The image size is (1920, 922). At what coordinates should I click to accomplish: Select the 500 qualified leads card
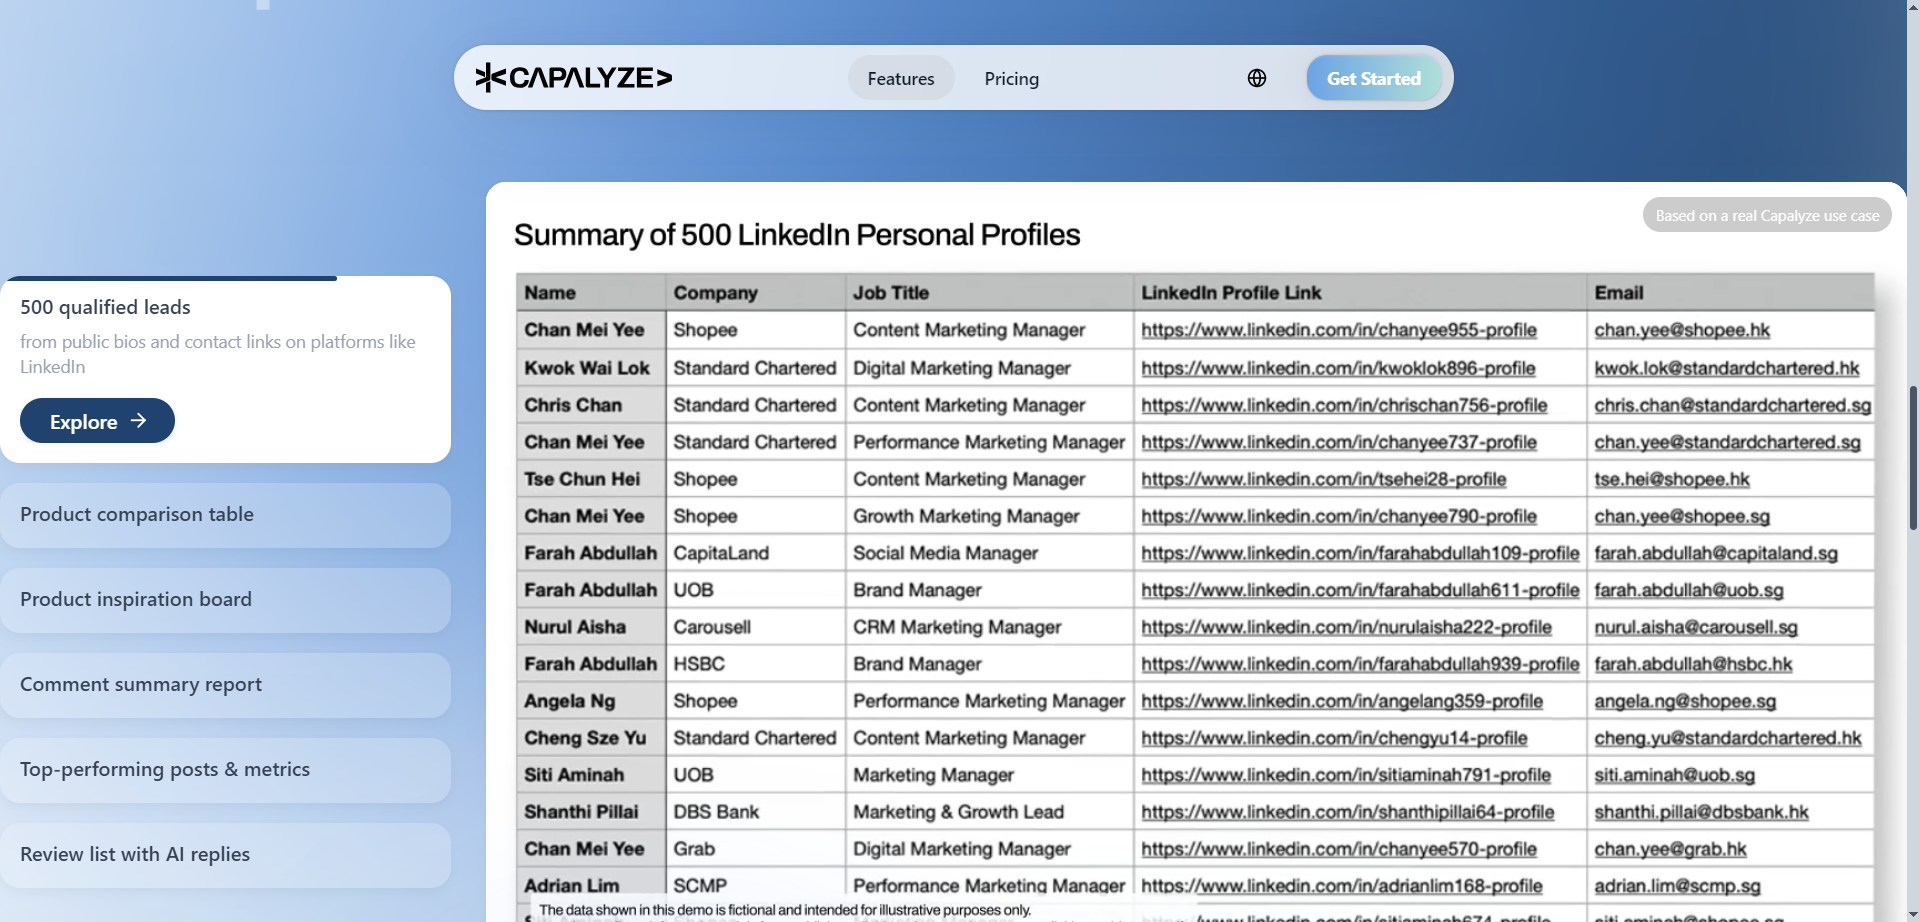[225, 369]
